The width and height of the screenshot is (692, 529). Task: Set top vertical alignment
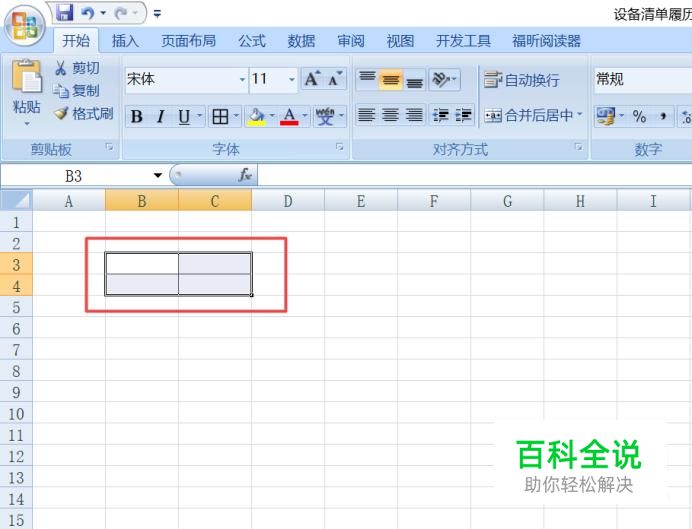coord(367,79)
